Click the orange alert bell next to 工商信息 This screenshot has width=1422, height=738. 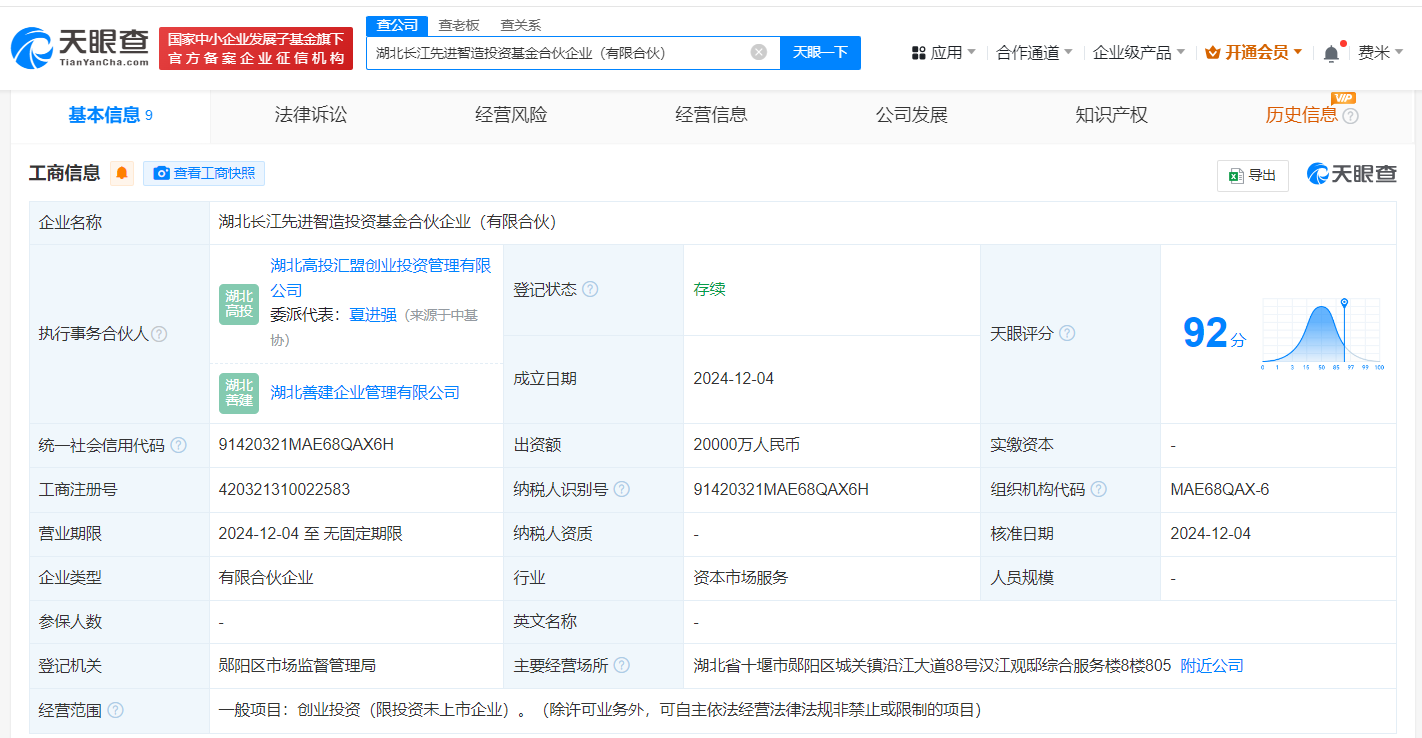pos(122,173)
